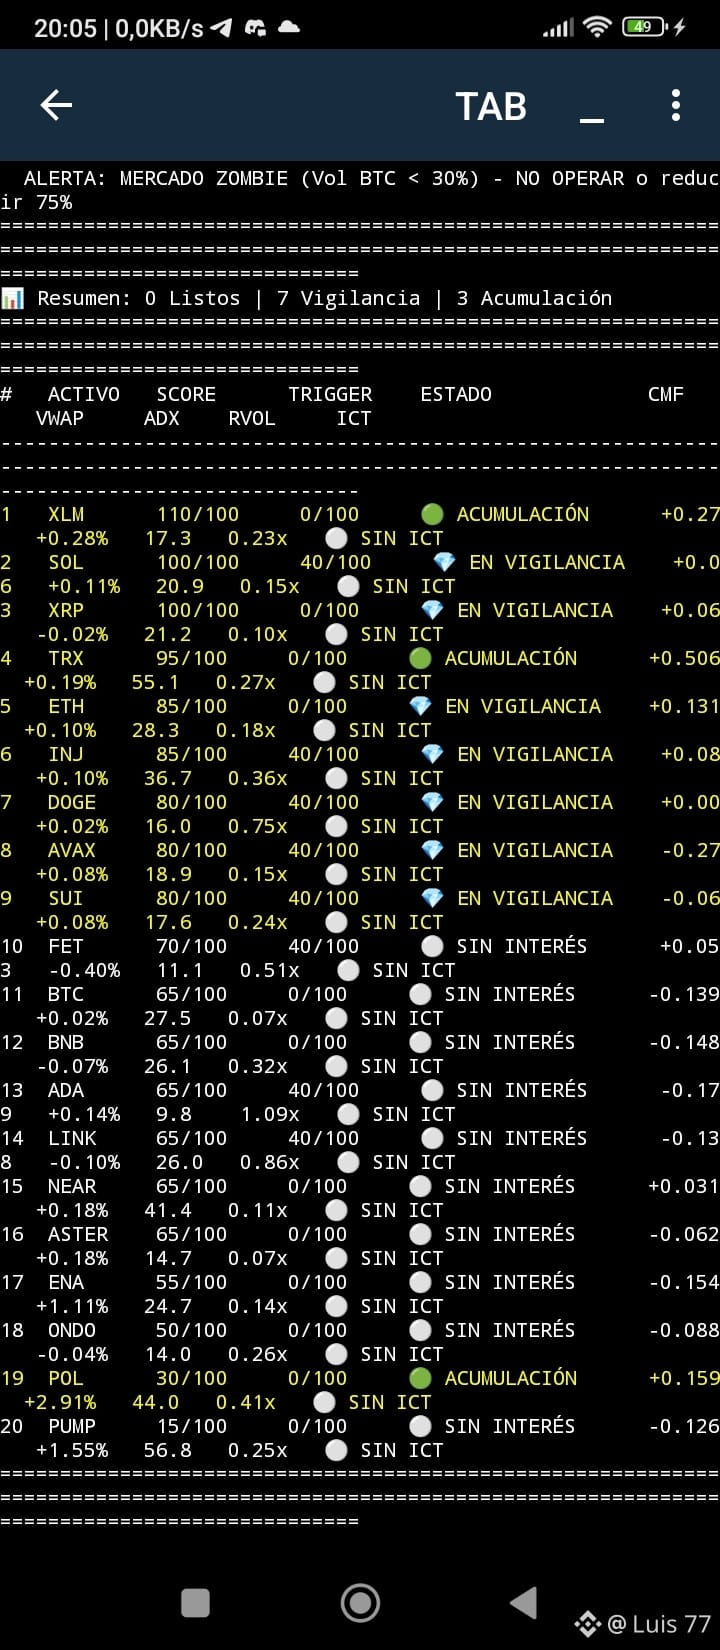Tap the diamond icon in SUI row
This screenshot has height=1650, width=720.
point(432,899)
